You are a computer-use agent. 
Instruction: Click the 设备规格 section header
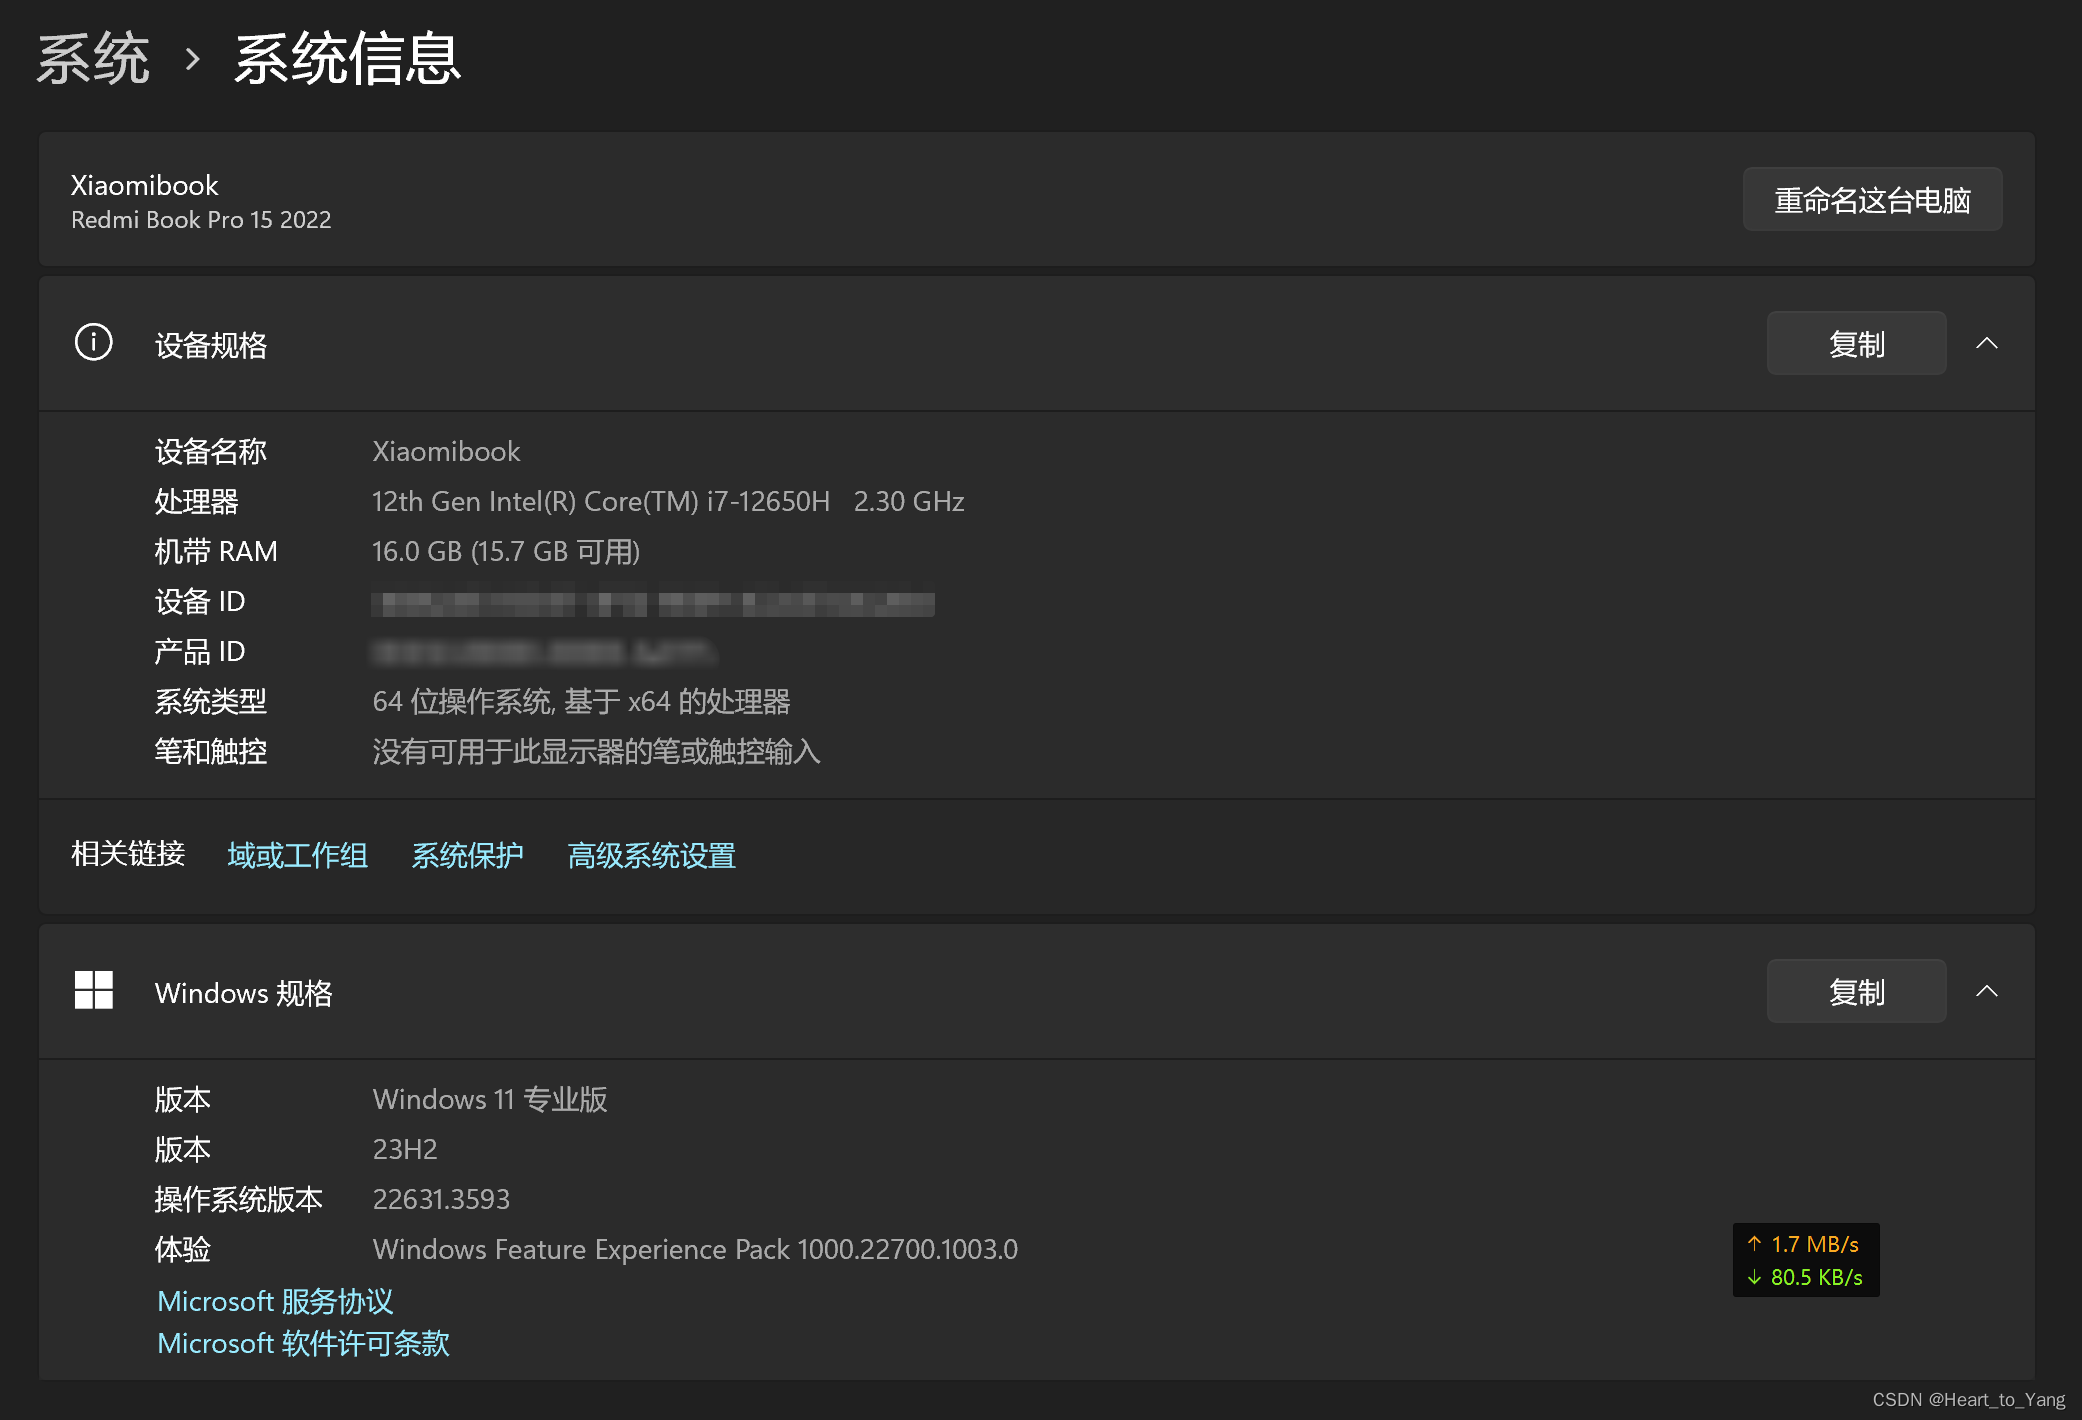pos(211,345)
